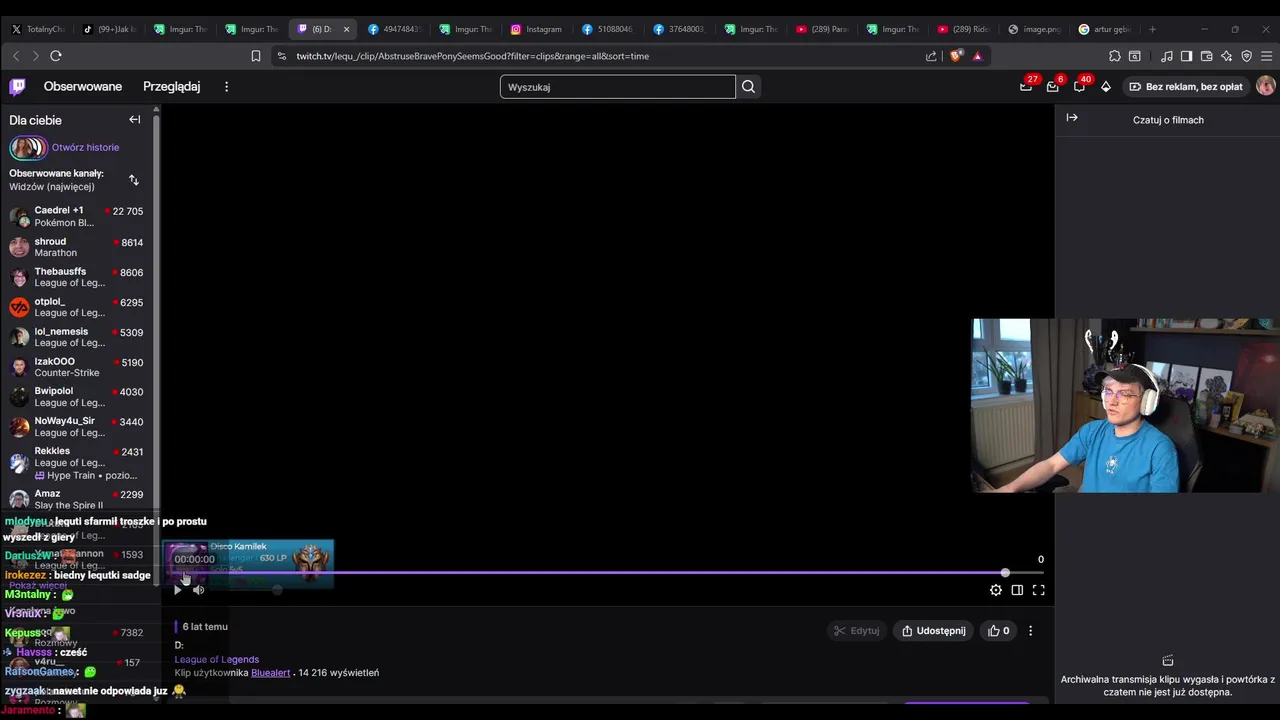
Task: Collapse the Dla ciebie sidebar
Action: pyautogui.click(x=135, y=120)
